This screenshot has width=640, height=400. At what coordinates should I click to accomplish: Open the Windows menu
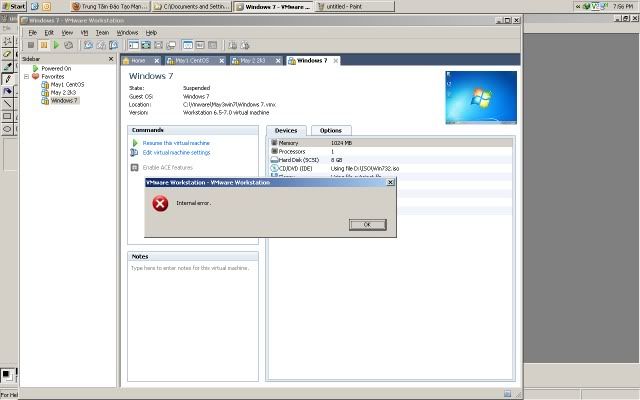127,33
